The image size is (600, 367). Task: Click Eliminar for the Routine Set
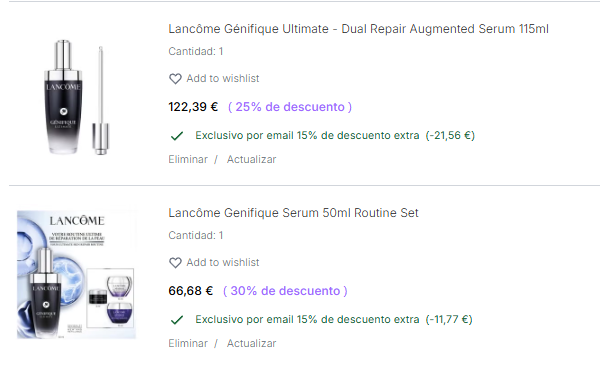point(188,343)
